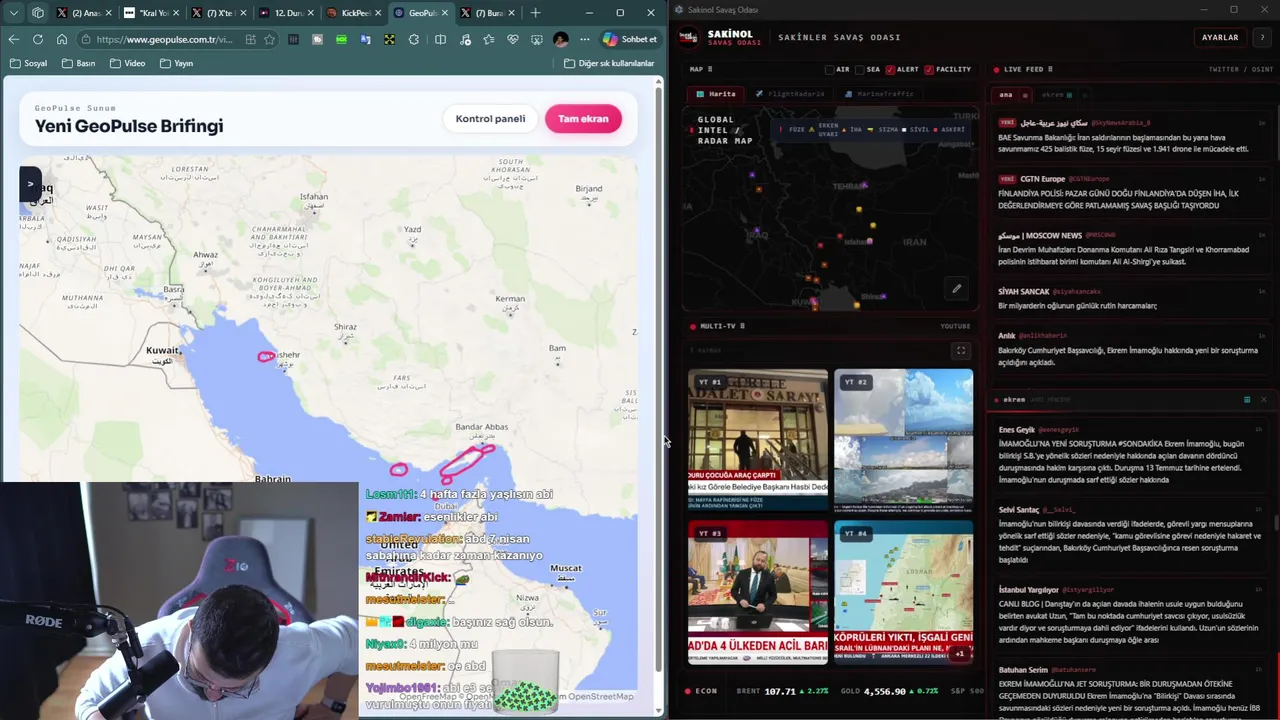The image size is (1280, 720).
Task: Click the teal icon in ekrem panel header
Action: click(x=1247, y=400)
